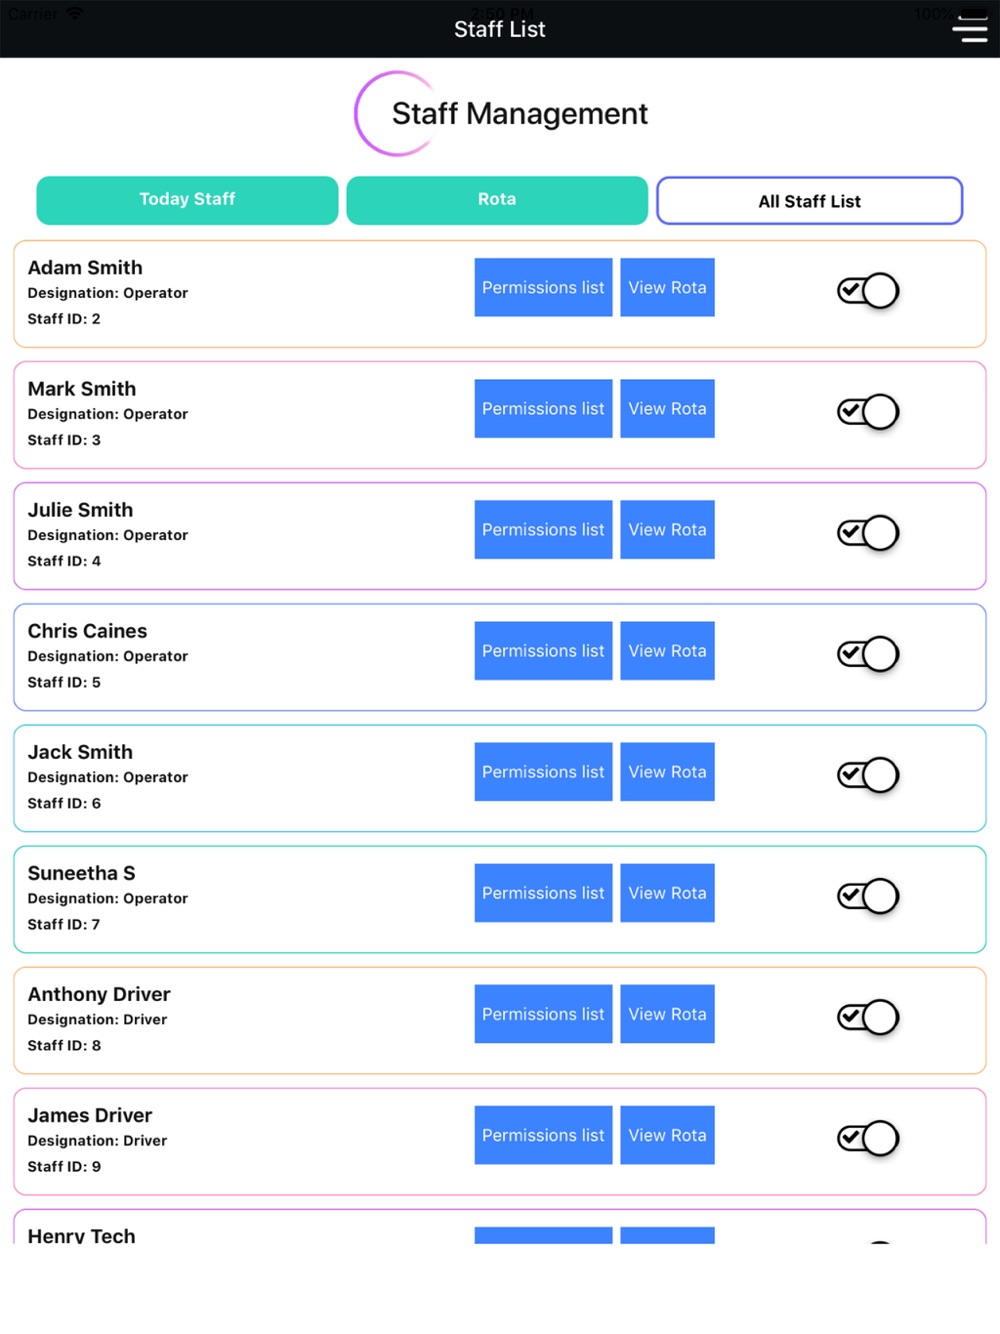View Rota for Anthony Driver

coord(667,1014)
